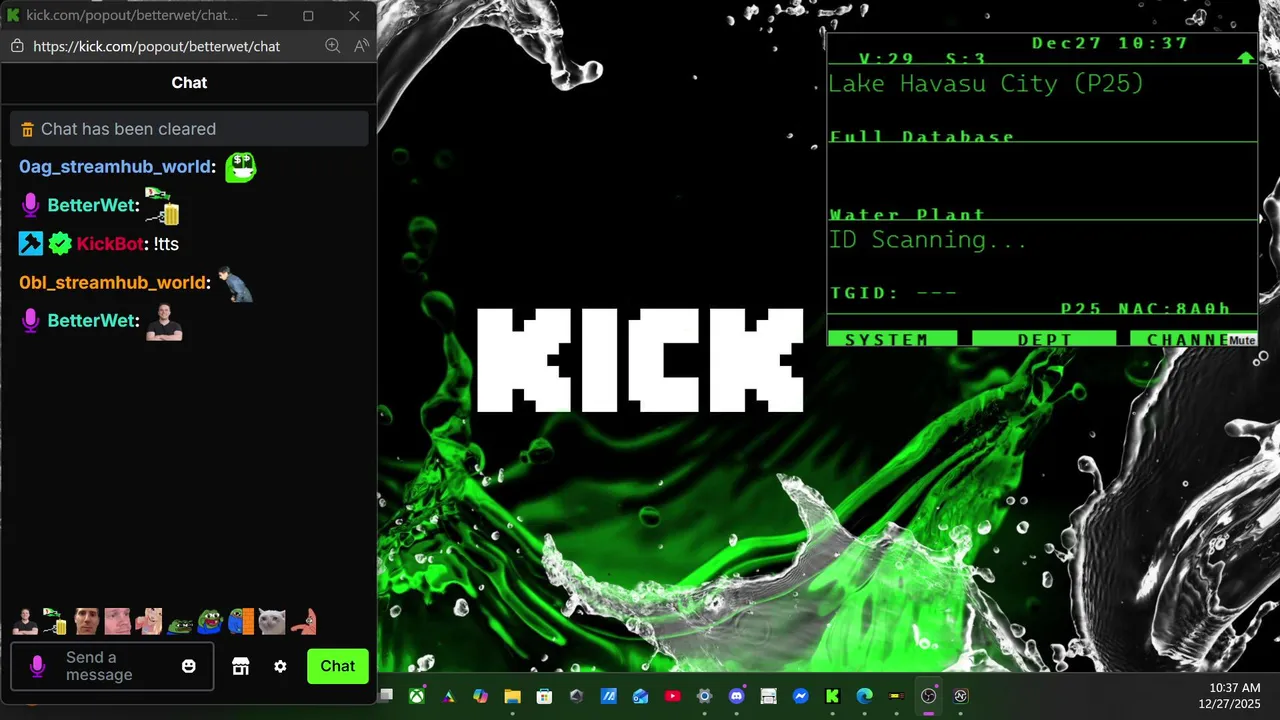Open 0bl_streamhub_world user profile
1280x720 pixels.
point(112,283)
